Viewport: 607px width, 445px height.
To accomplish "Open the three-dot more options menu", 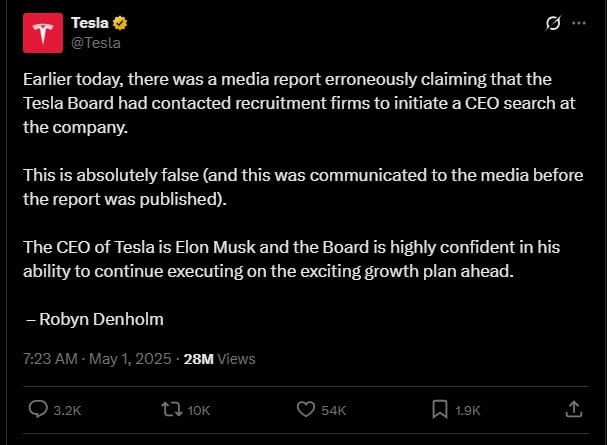I will [x=579, y=23].
